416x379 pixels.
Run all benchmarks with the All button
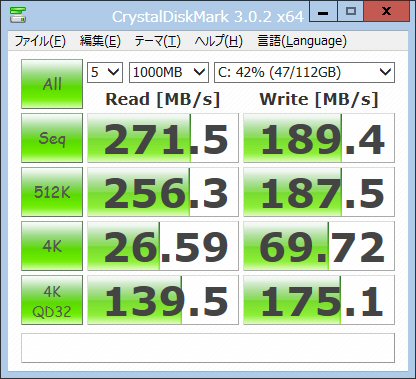52,84
